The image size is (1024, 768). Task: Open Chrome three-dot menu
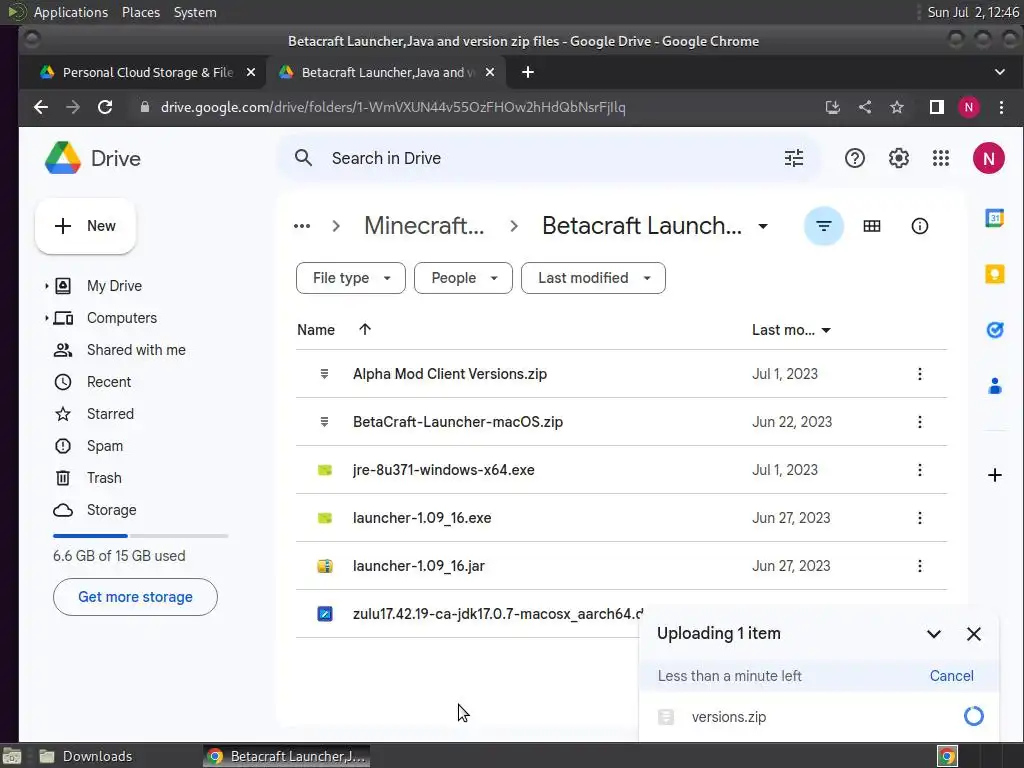tap(1001, 107)
